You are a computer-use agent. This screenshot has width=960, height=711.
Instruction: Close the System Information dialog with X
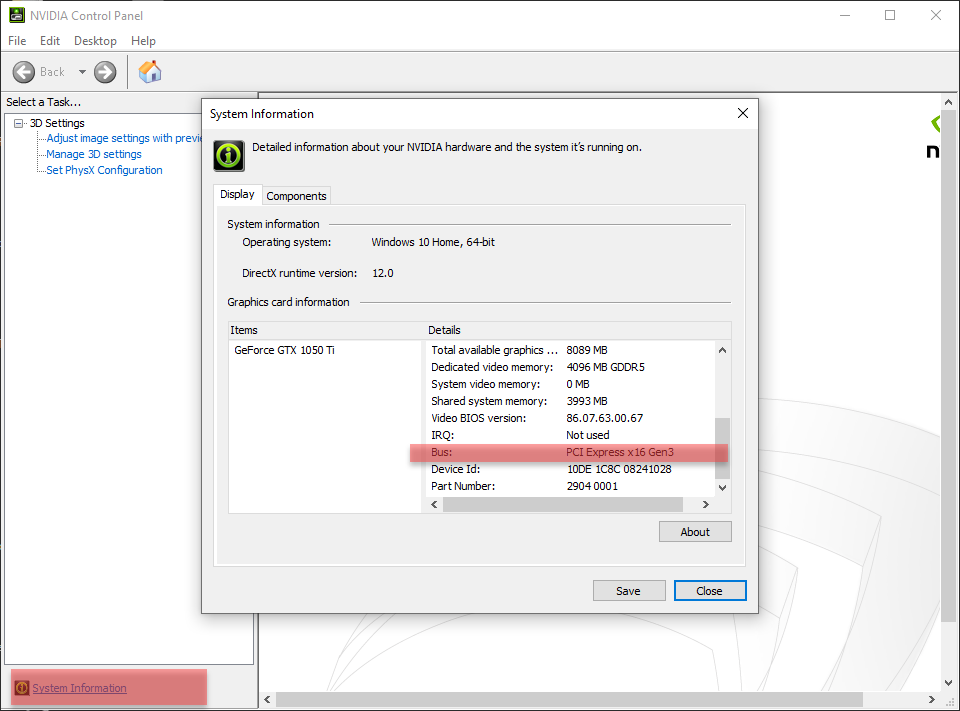(743, 113)
